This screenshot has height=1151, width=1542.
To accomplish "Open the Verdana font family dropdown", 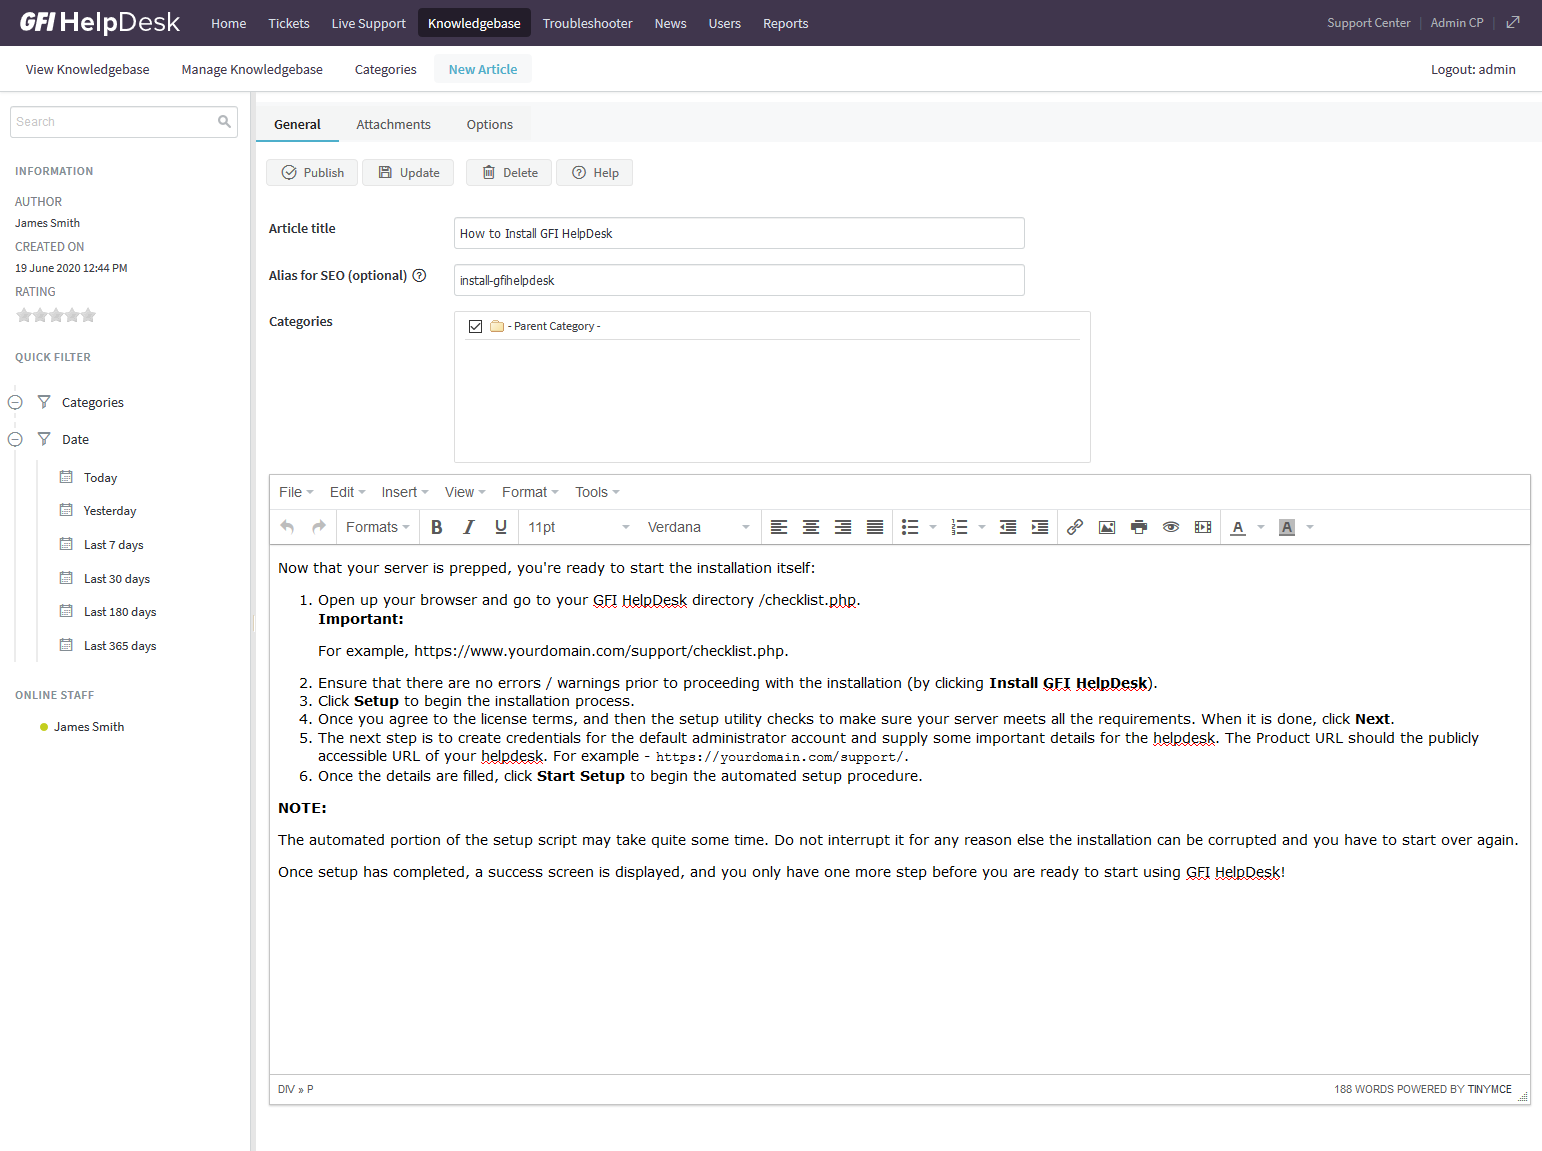I will click(698, 527).
